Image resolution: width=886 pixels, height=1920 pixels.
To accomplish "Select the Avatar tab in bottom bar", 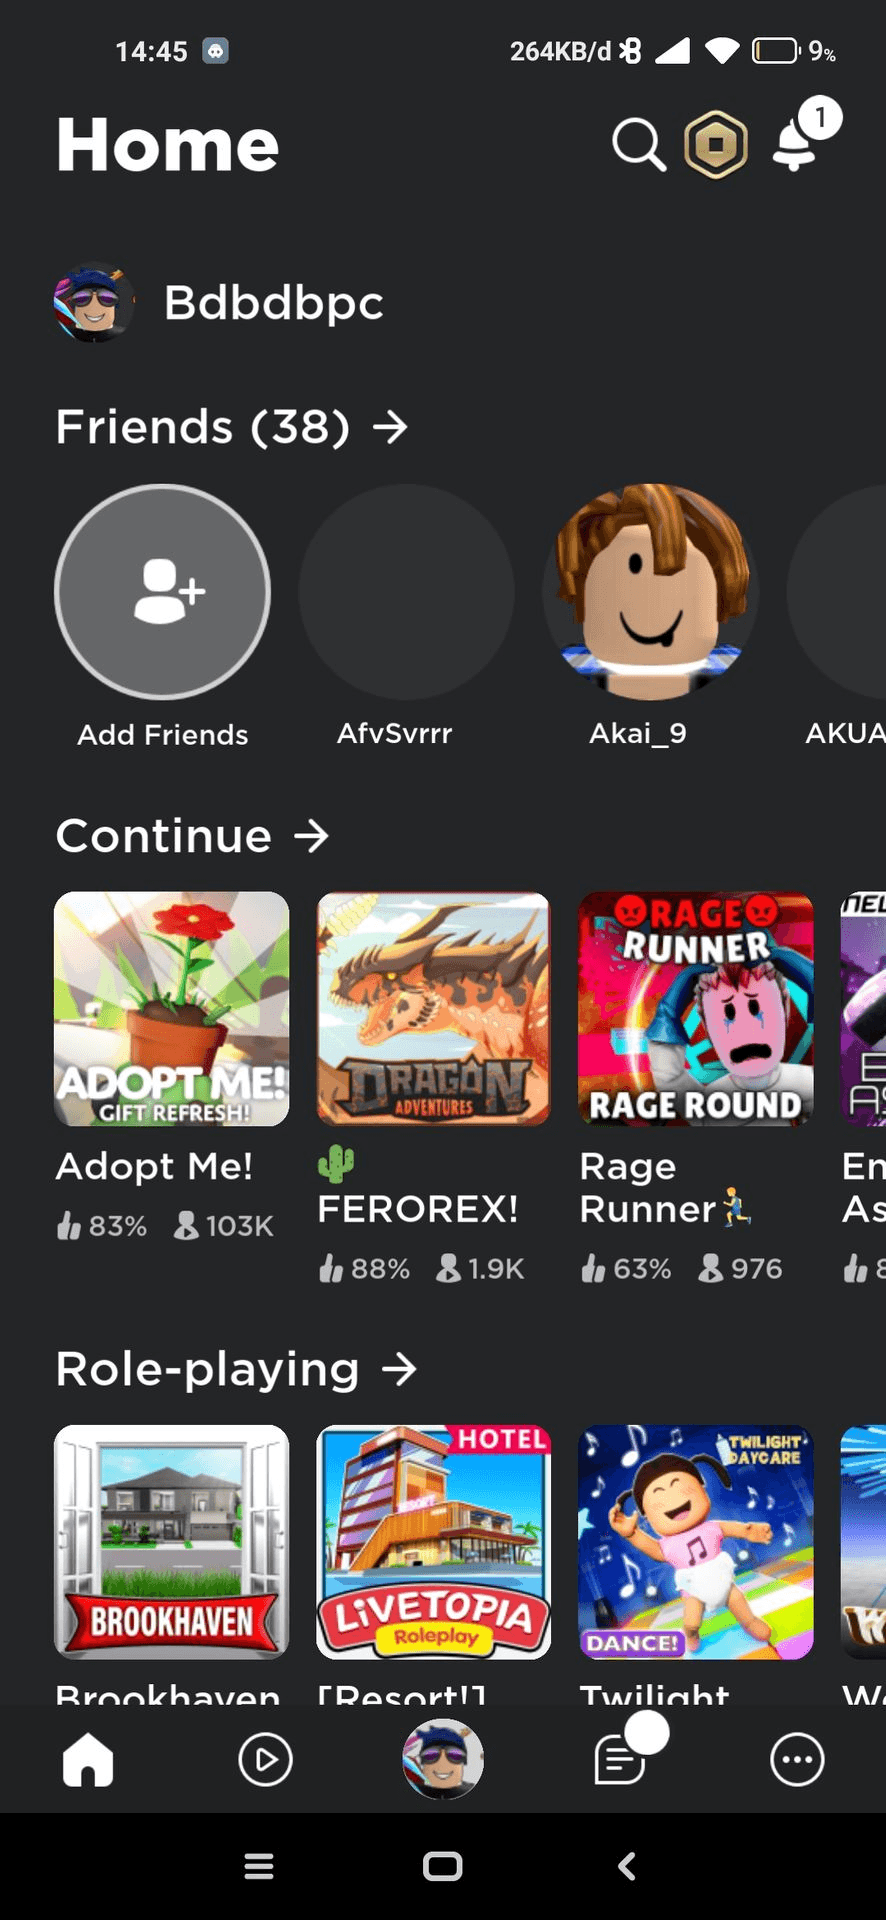I will tap(443, 1759).
